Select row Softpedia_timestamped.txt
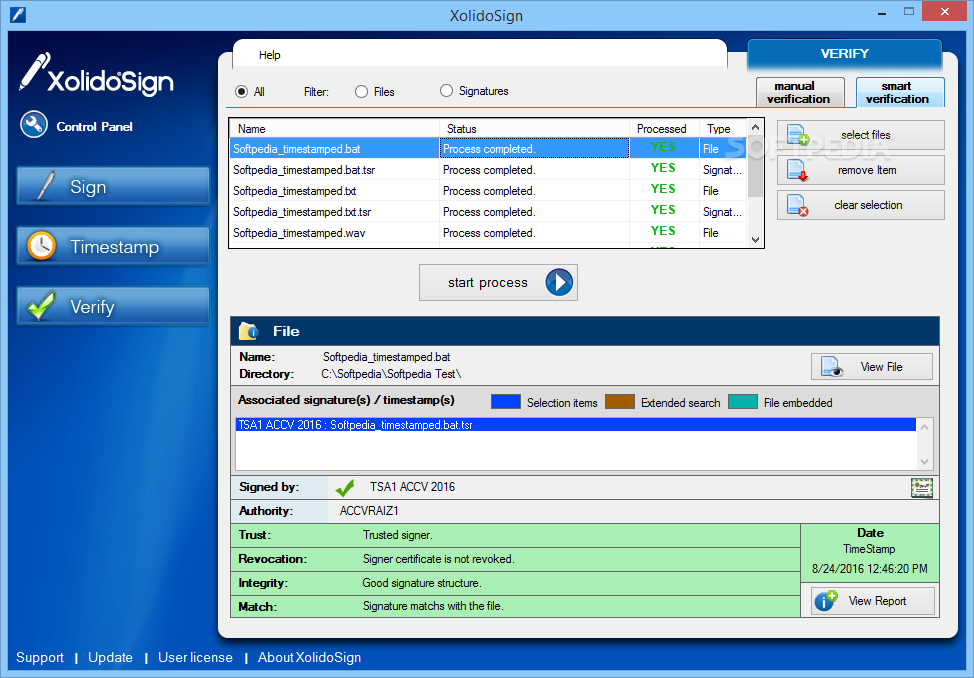This screenshot has width=974, height=678. 488,191
